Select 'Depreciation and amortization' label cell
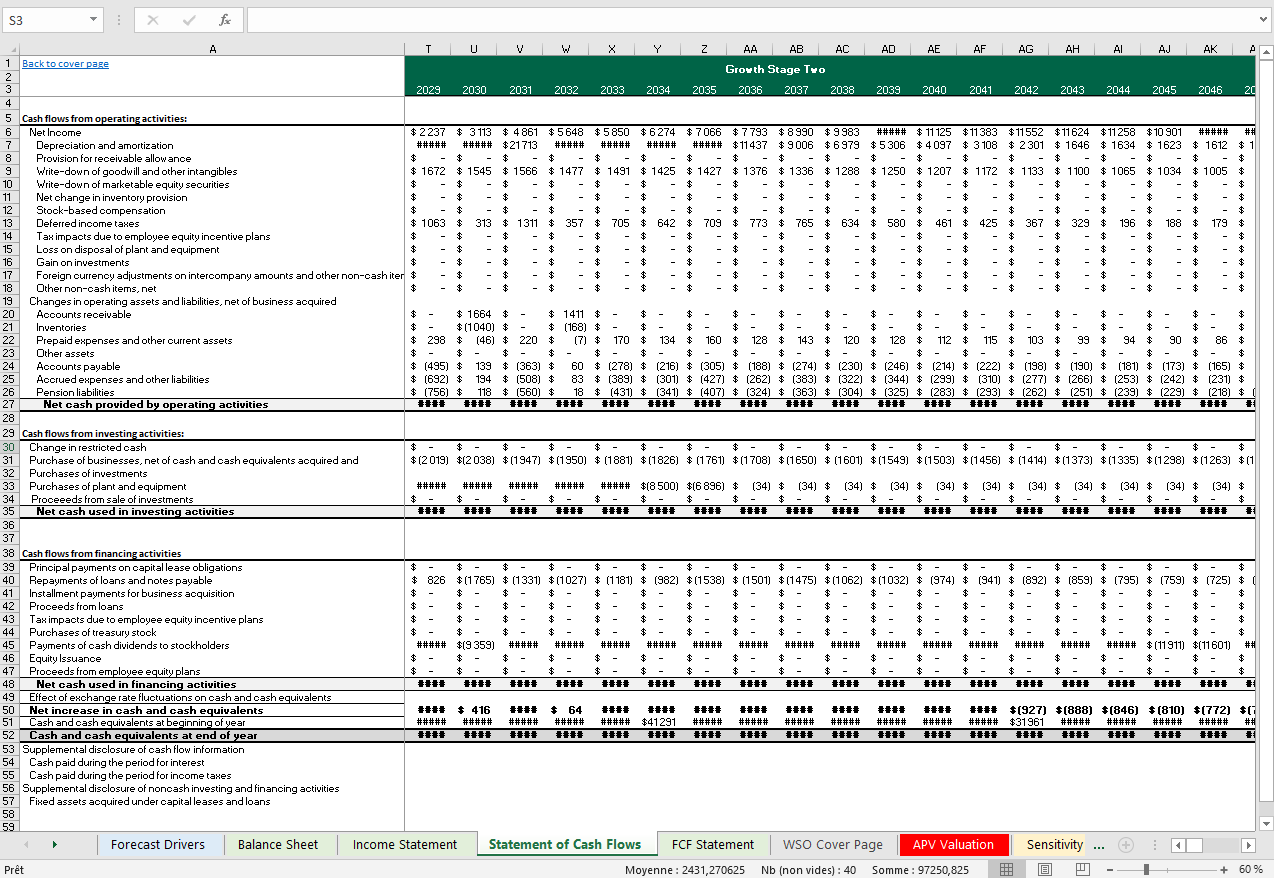Viewport: 1274px width, 878px height. click(x=105, y=145)
